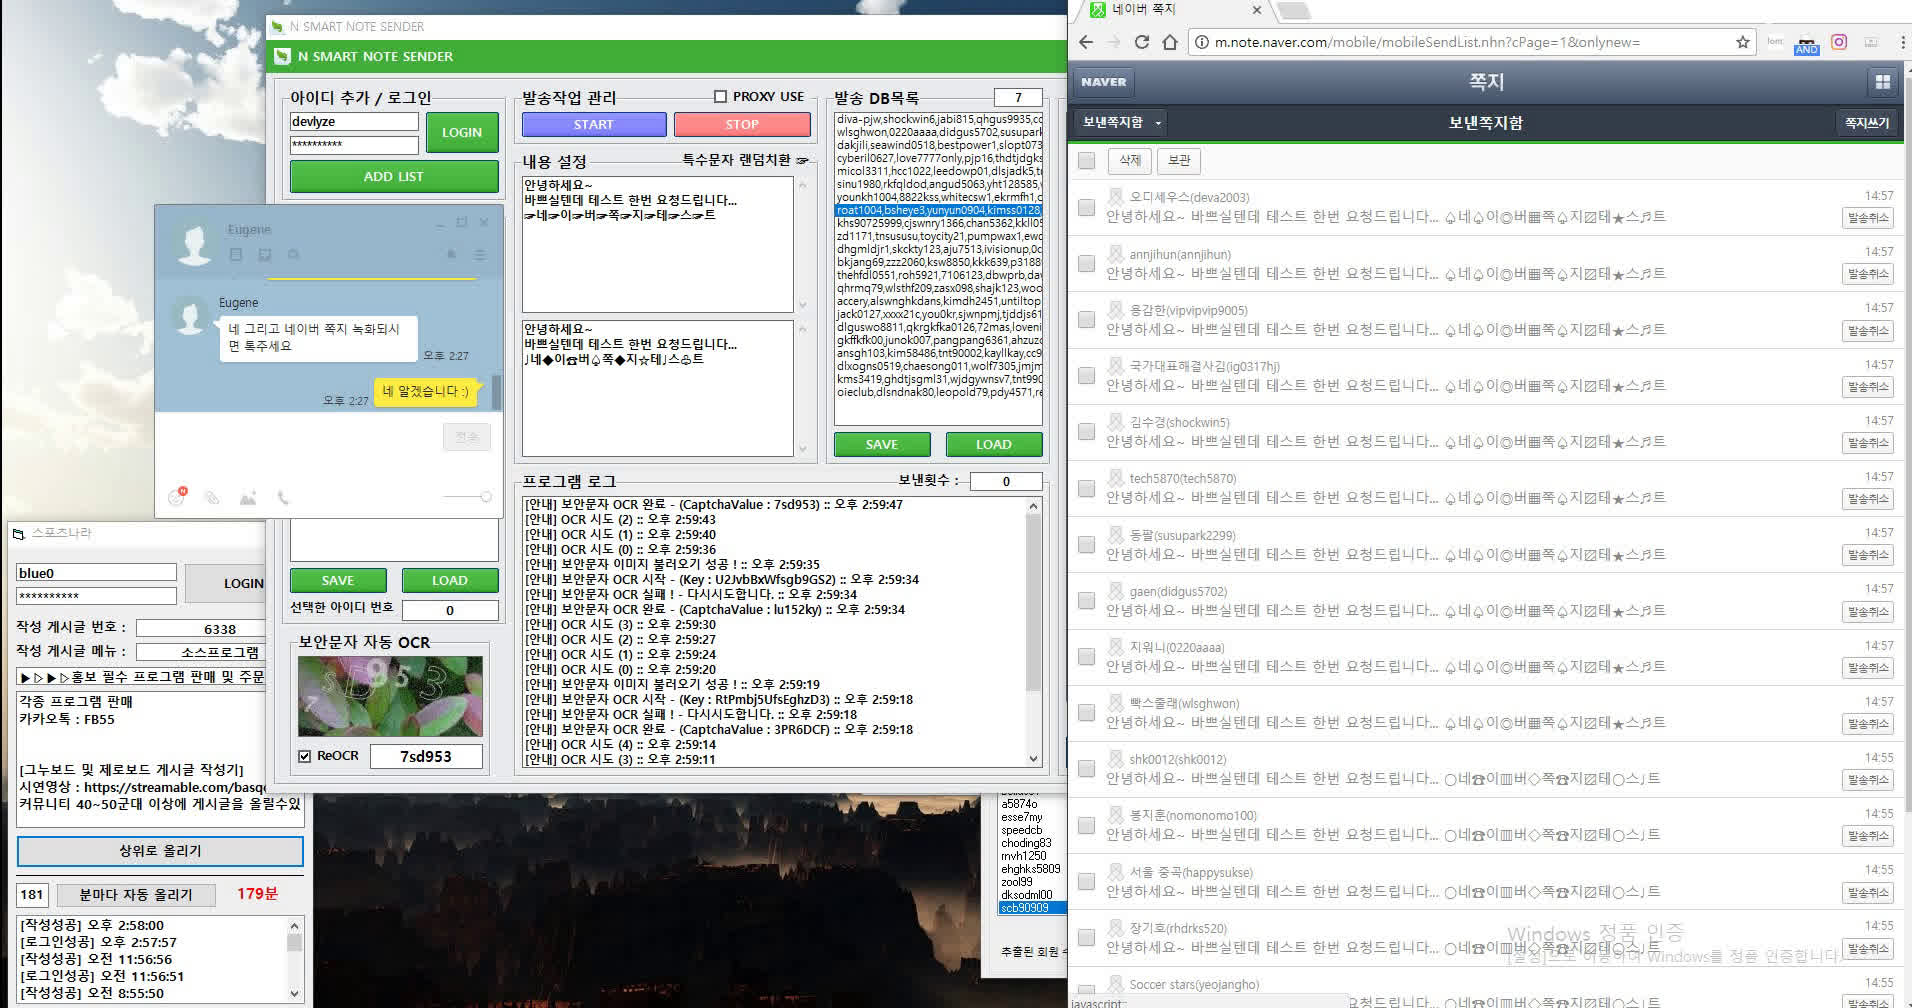Viewport: 1912px width, 1008px height.
Task: Check the box for 김수경(shockwin5) note
Action: [1087, 431]
